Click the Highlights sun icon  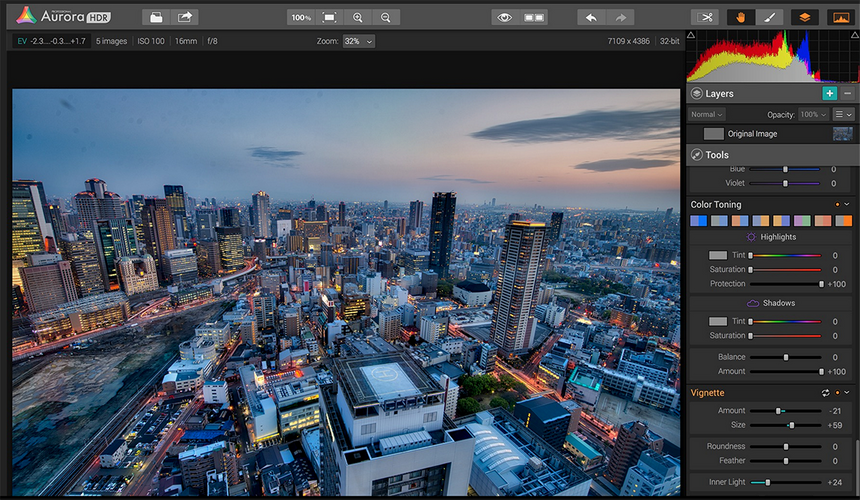pyautogui.click(x=751, y=237)
